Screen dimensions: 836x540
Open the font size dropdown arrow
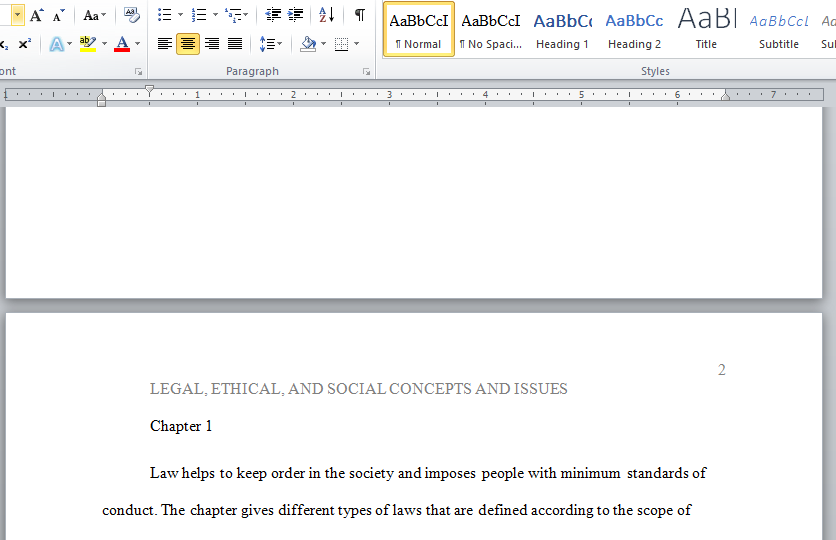[x=18, y=15]
